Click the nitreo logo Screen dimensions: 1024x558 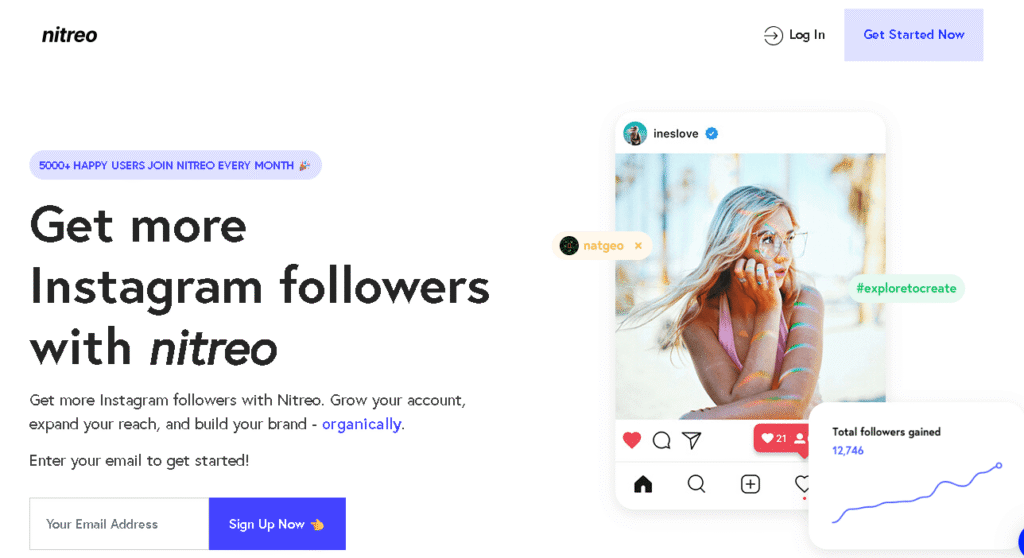click(69, 35)
